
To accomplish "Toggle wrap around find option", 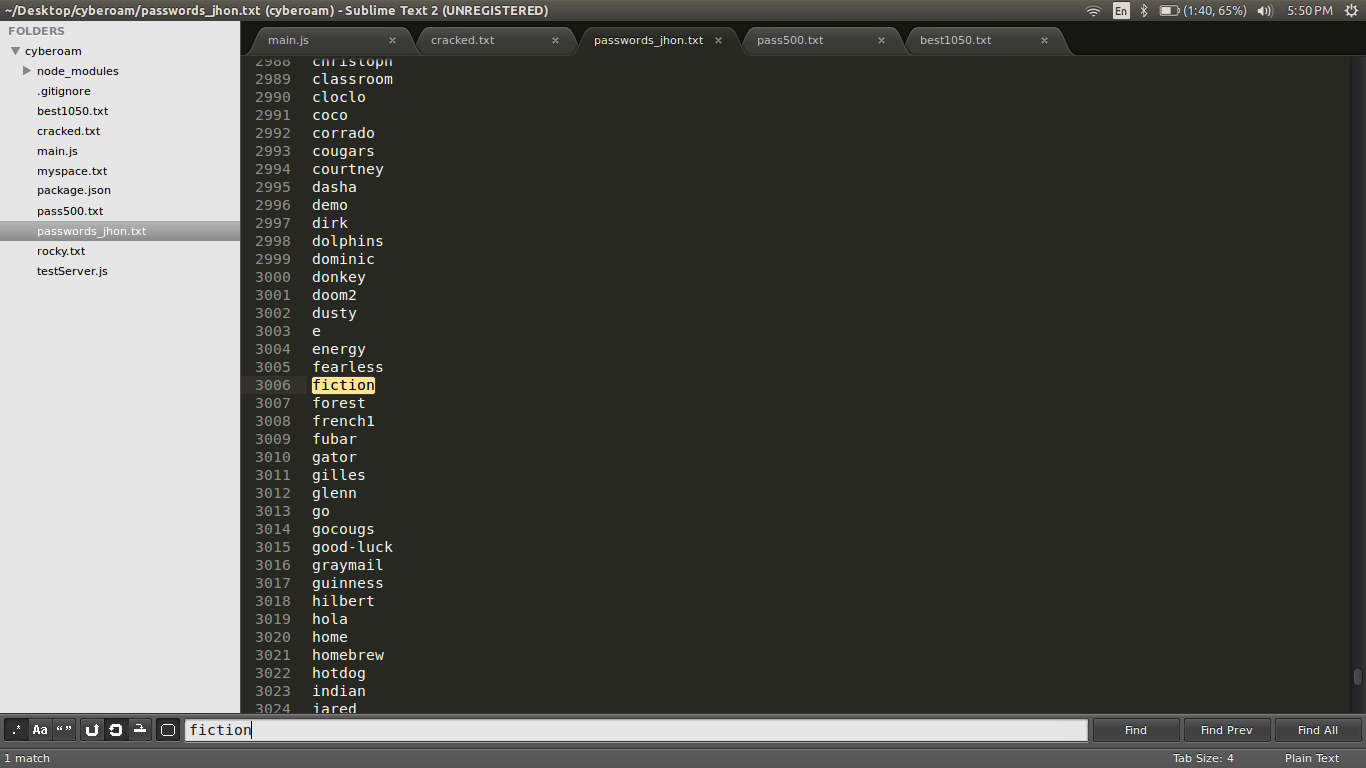I will click(116, 730).
